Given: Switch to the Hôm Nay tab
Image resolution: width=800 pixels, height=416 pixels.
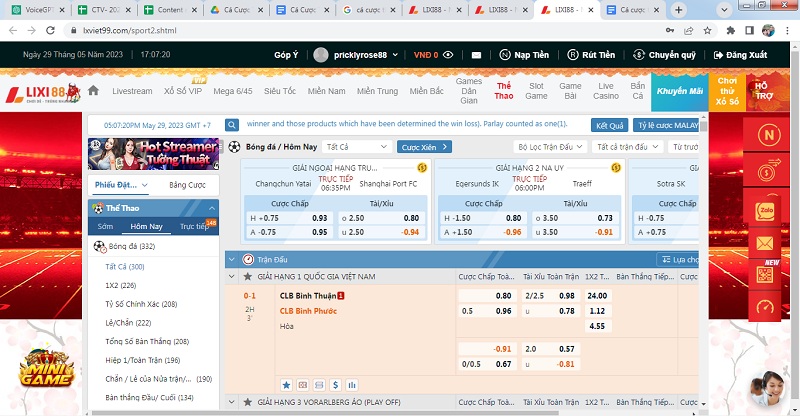Looking at the screenshot, I should point(146,226).
